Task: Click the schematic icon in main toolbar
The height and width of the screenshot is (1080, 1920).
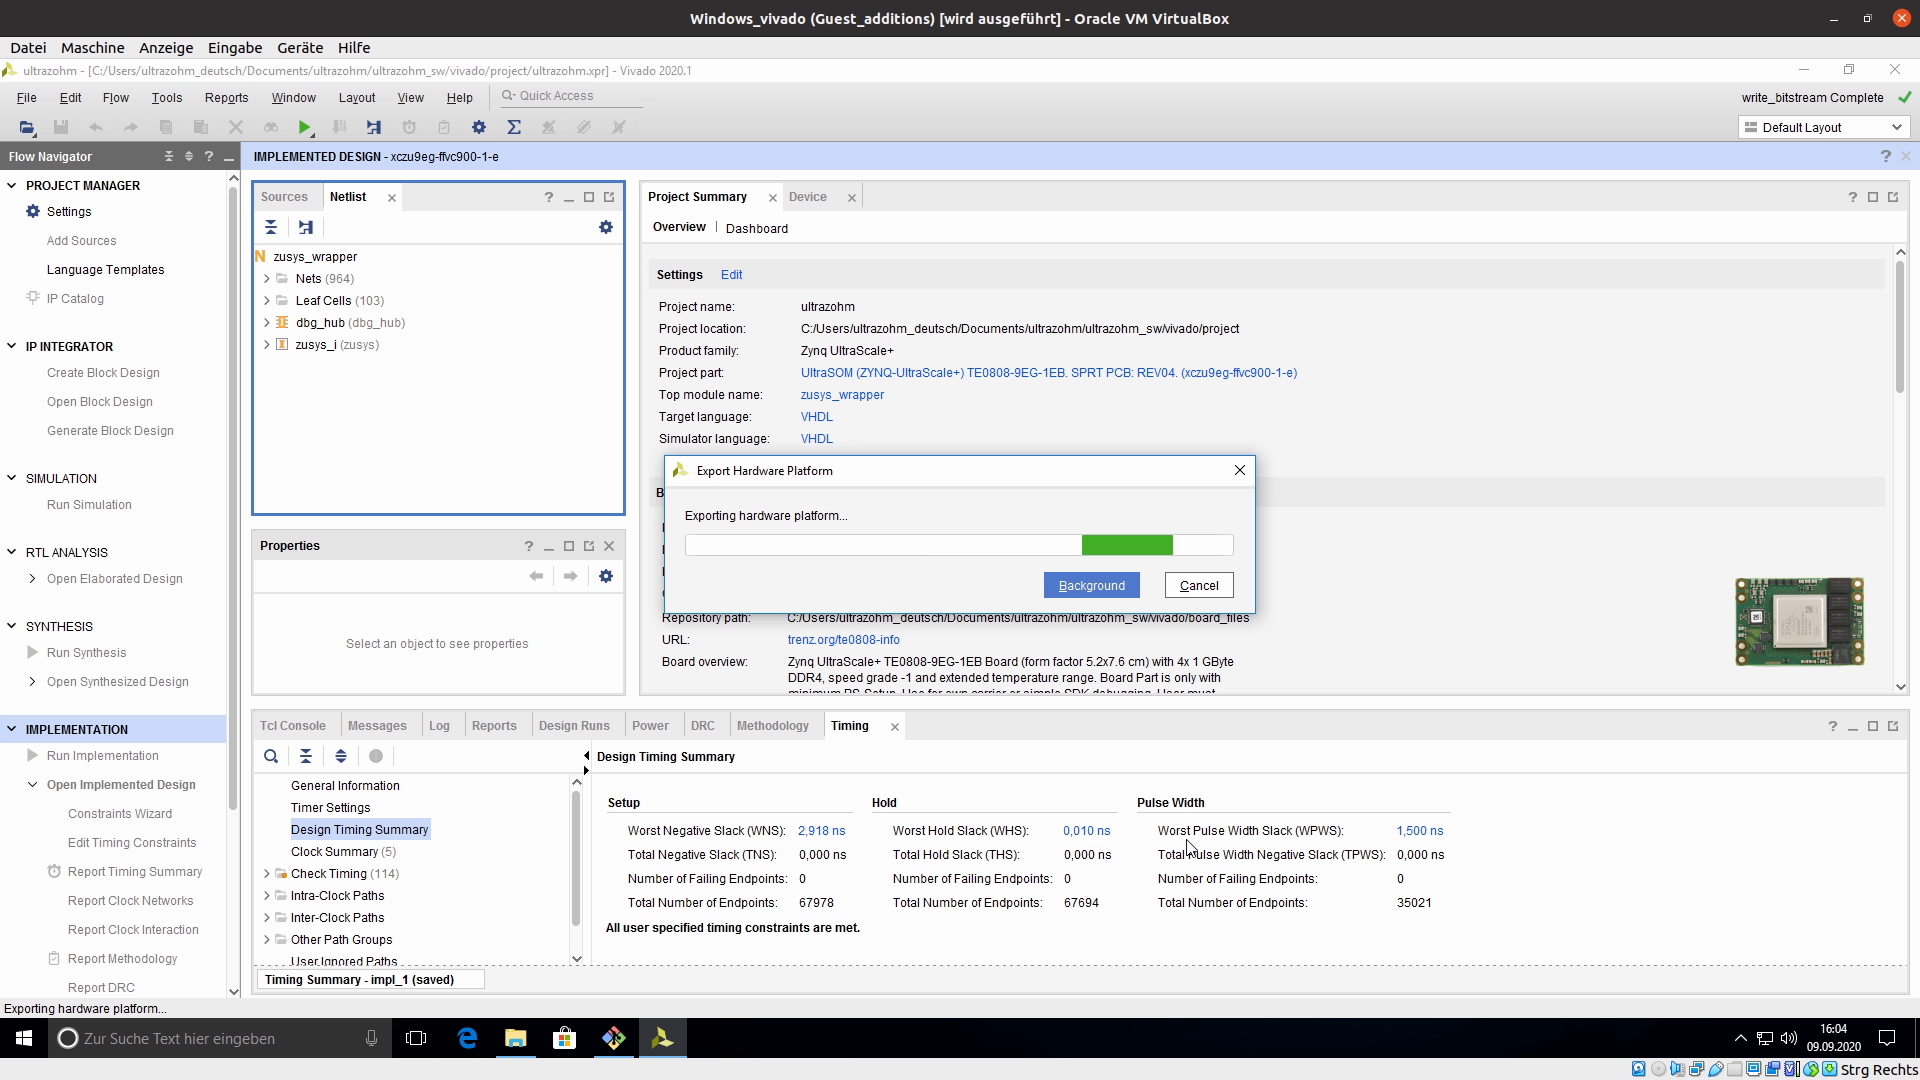Action: tap(374, 127)
